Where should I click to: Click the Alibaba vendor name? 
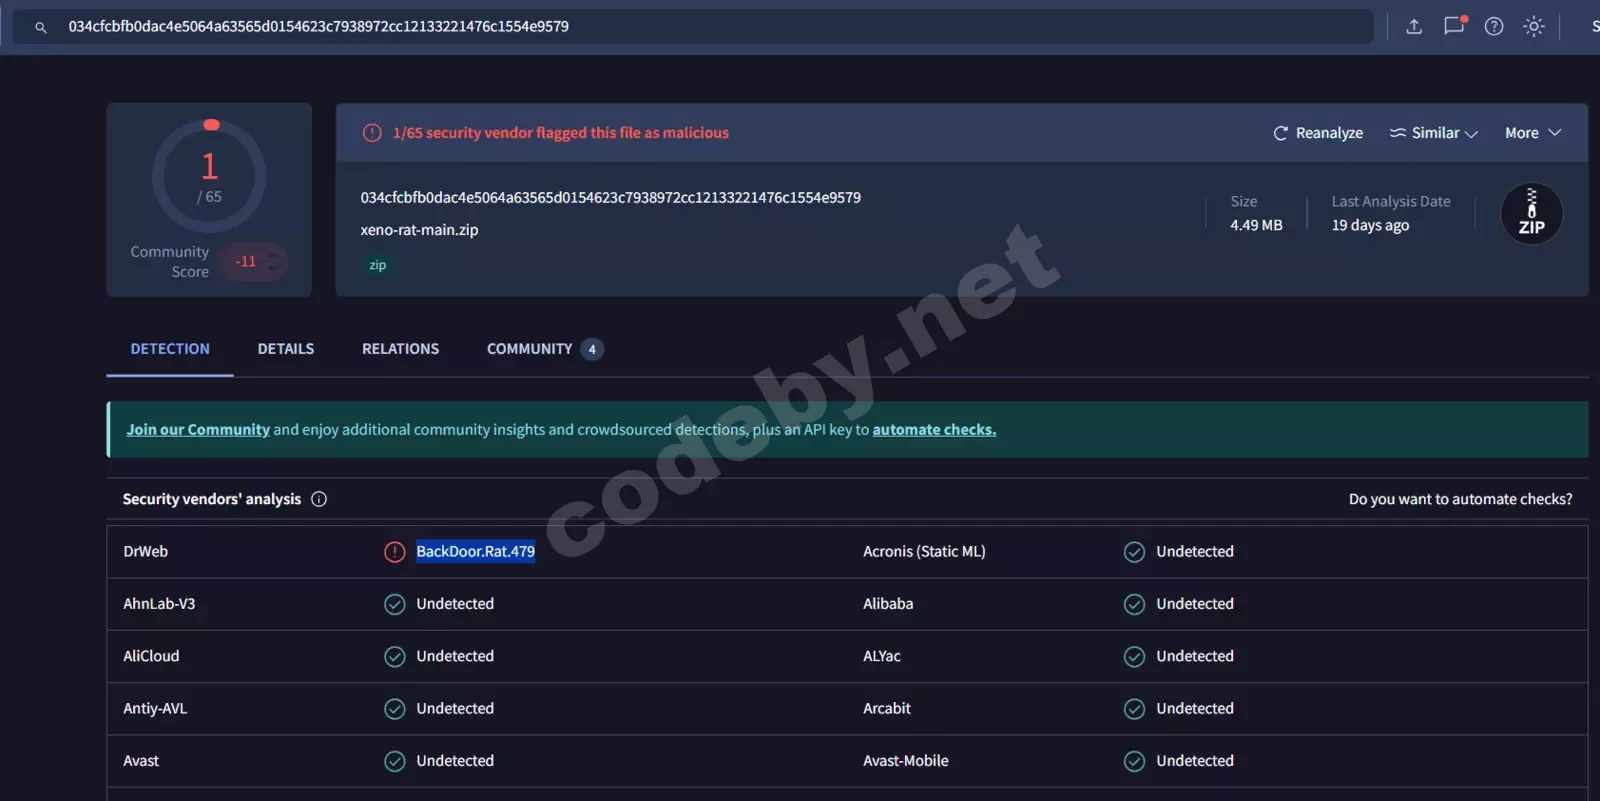click(888, 604)
